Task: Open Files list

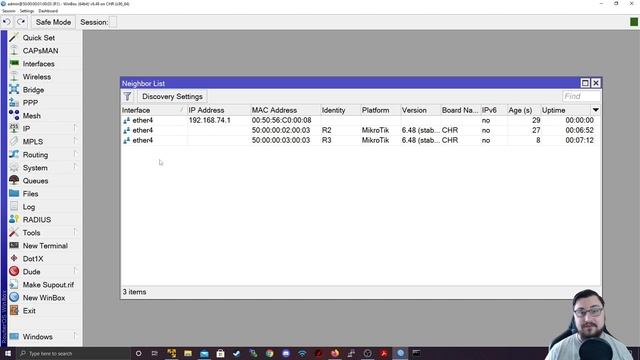Action: tap(30, 193)
